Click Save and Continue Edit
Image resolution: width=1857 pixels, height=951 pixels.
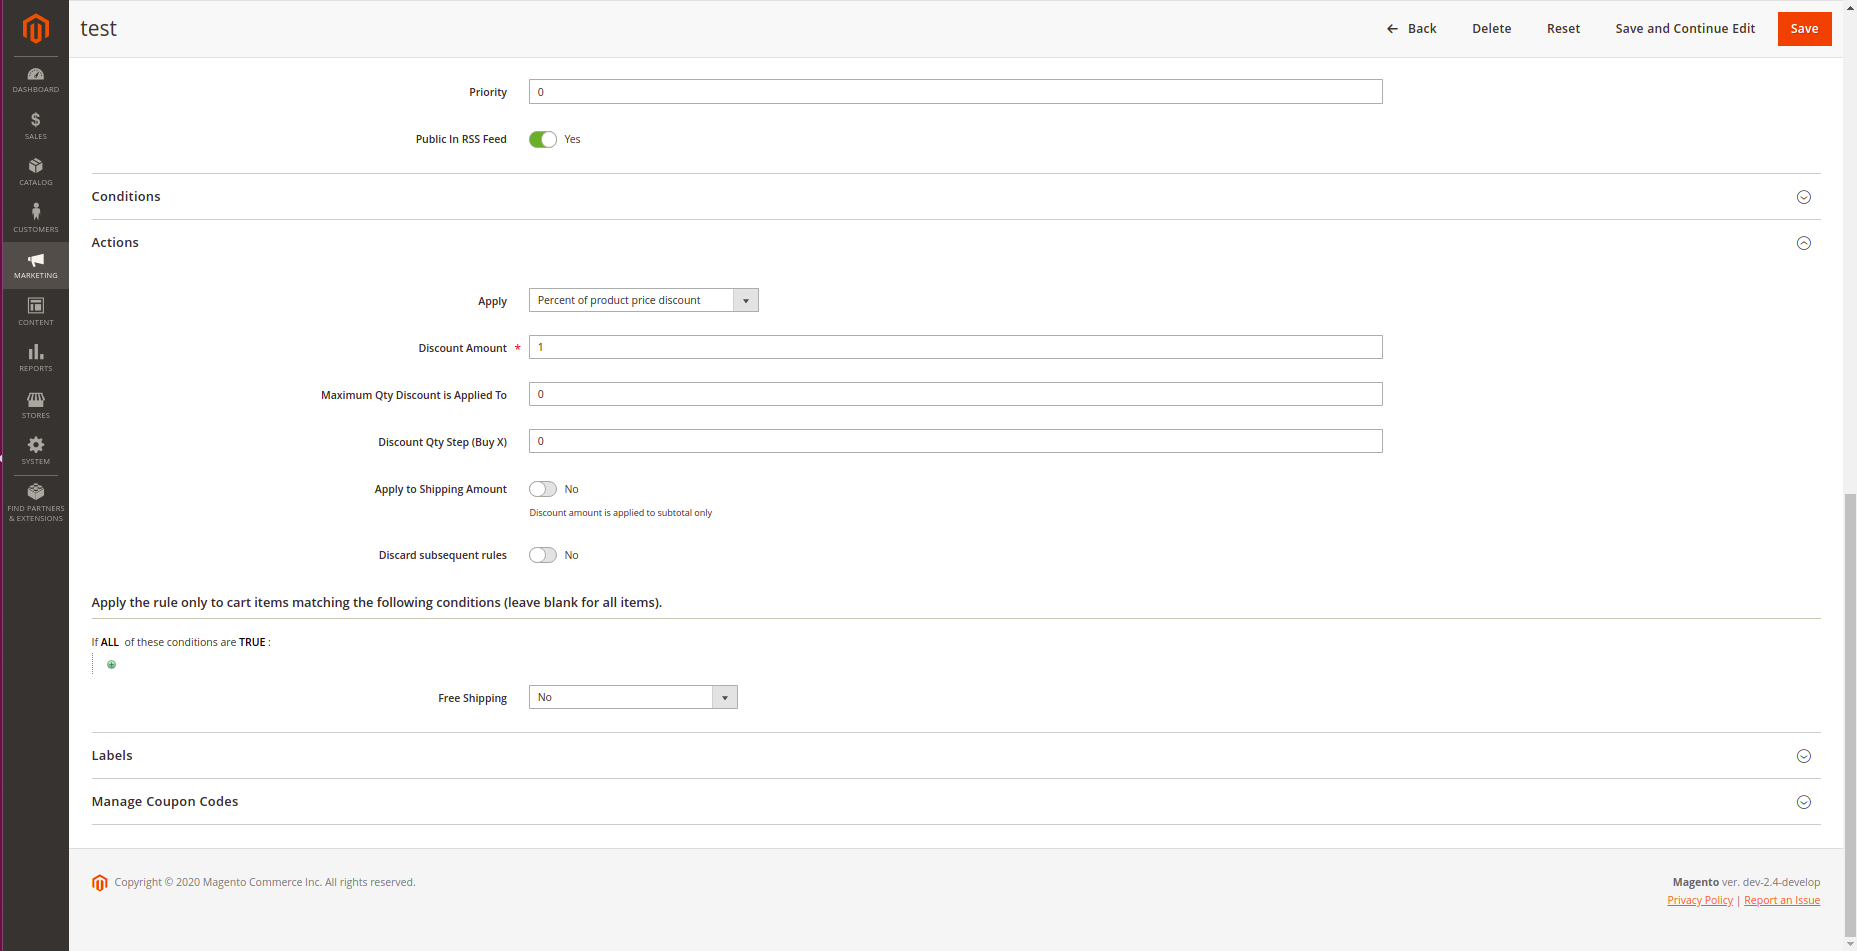pyautogui.click(x=1685, y=29)
